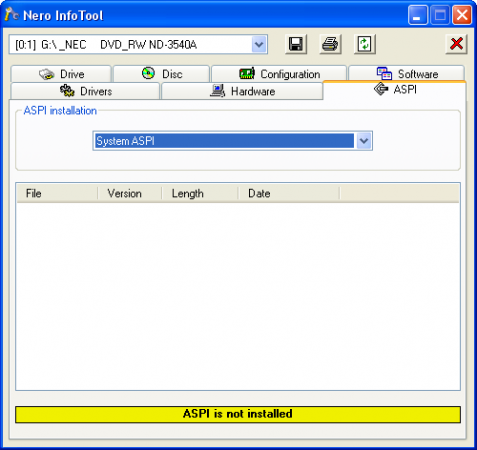Sort list by Version column header

point(130,193)
